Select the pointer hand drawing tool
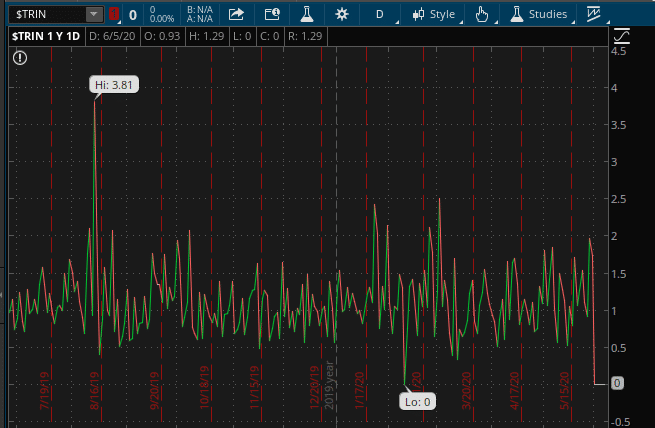This screenshot has width=655, height=428. pyautogui.click(x=482, y=14)
